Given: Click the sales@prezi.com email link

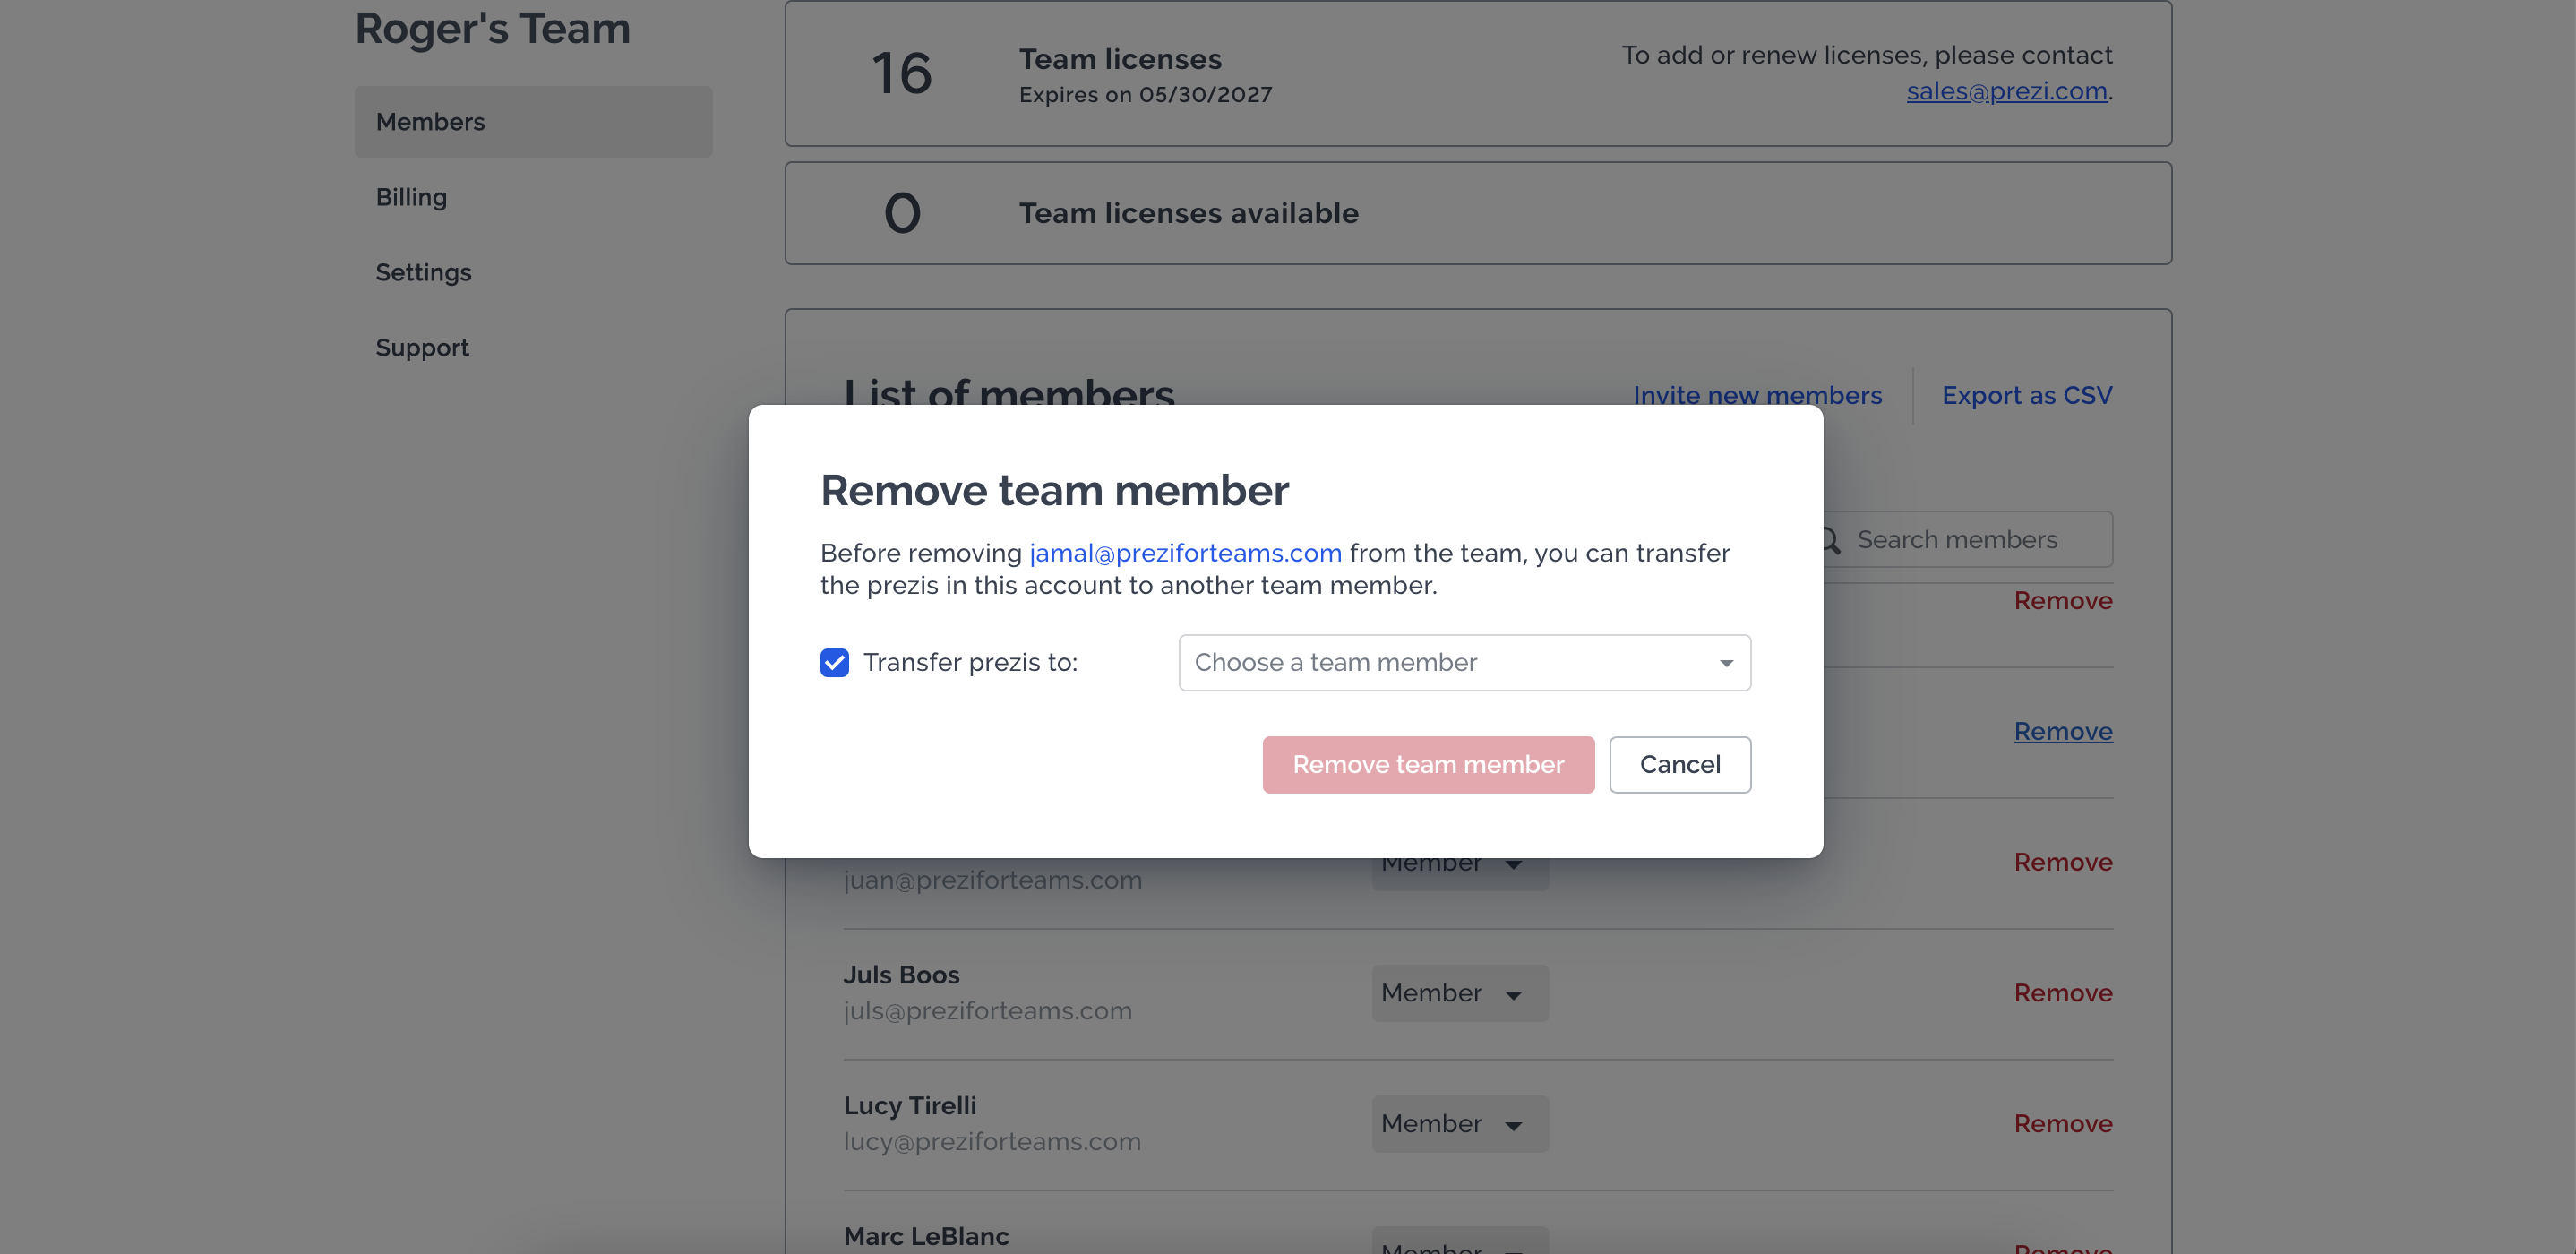Looking at the screenshot, I should (2006, 91).
